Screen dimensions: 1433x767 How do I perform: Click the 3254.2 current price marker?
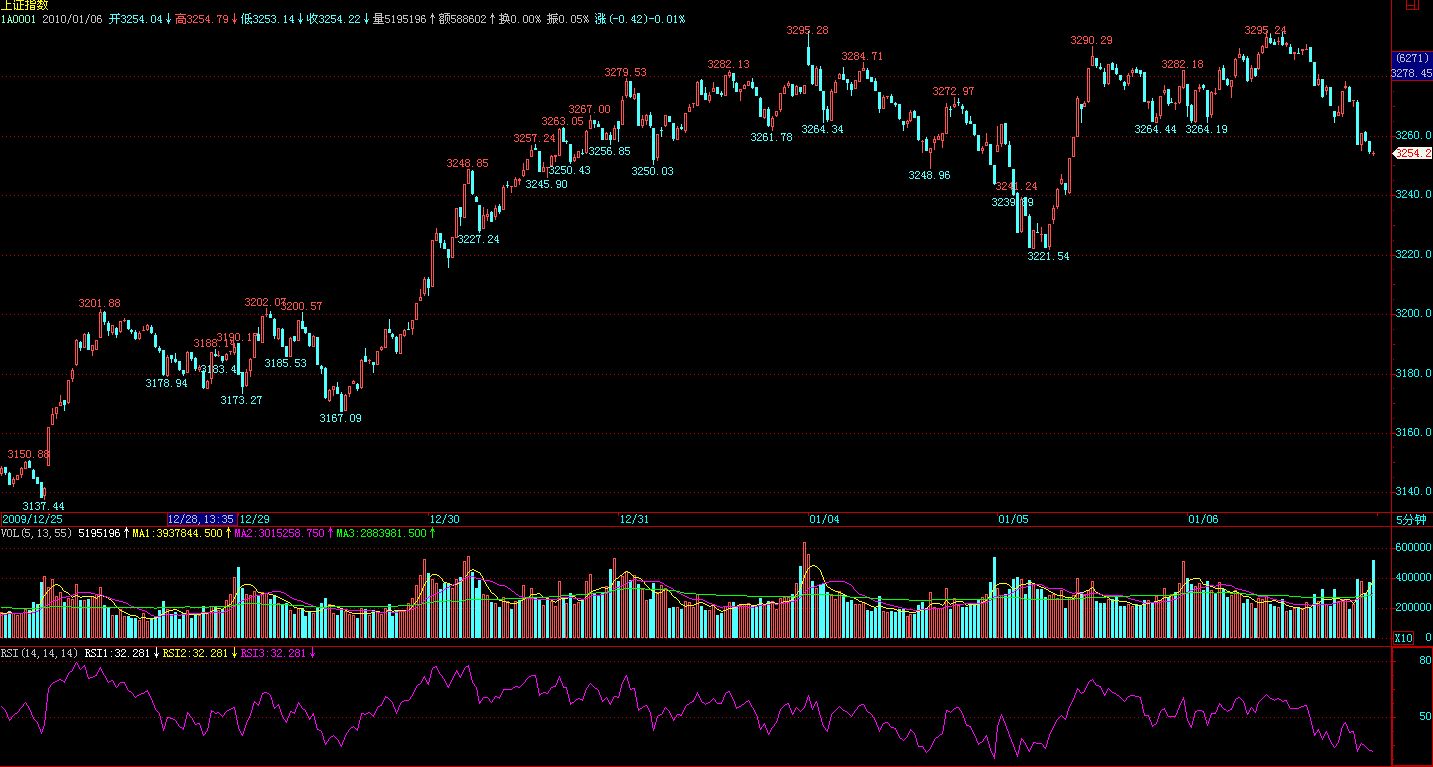[x=1413, y=153]
